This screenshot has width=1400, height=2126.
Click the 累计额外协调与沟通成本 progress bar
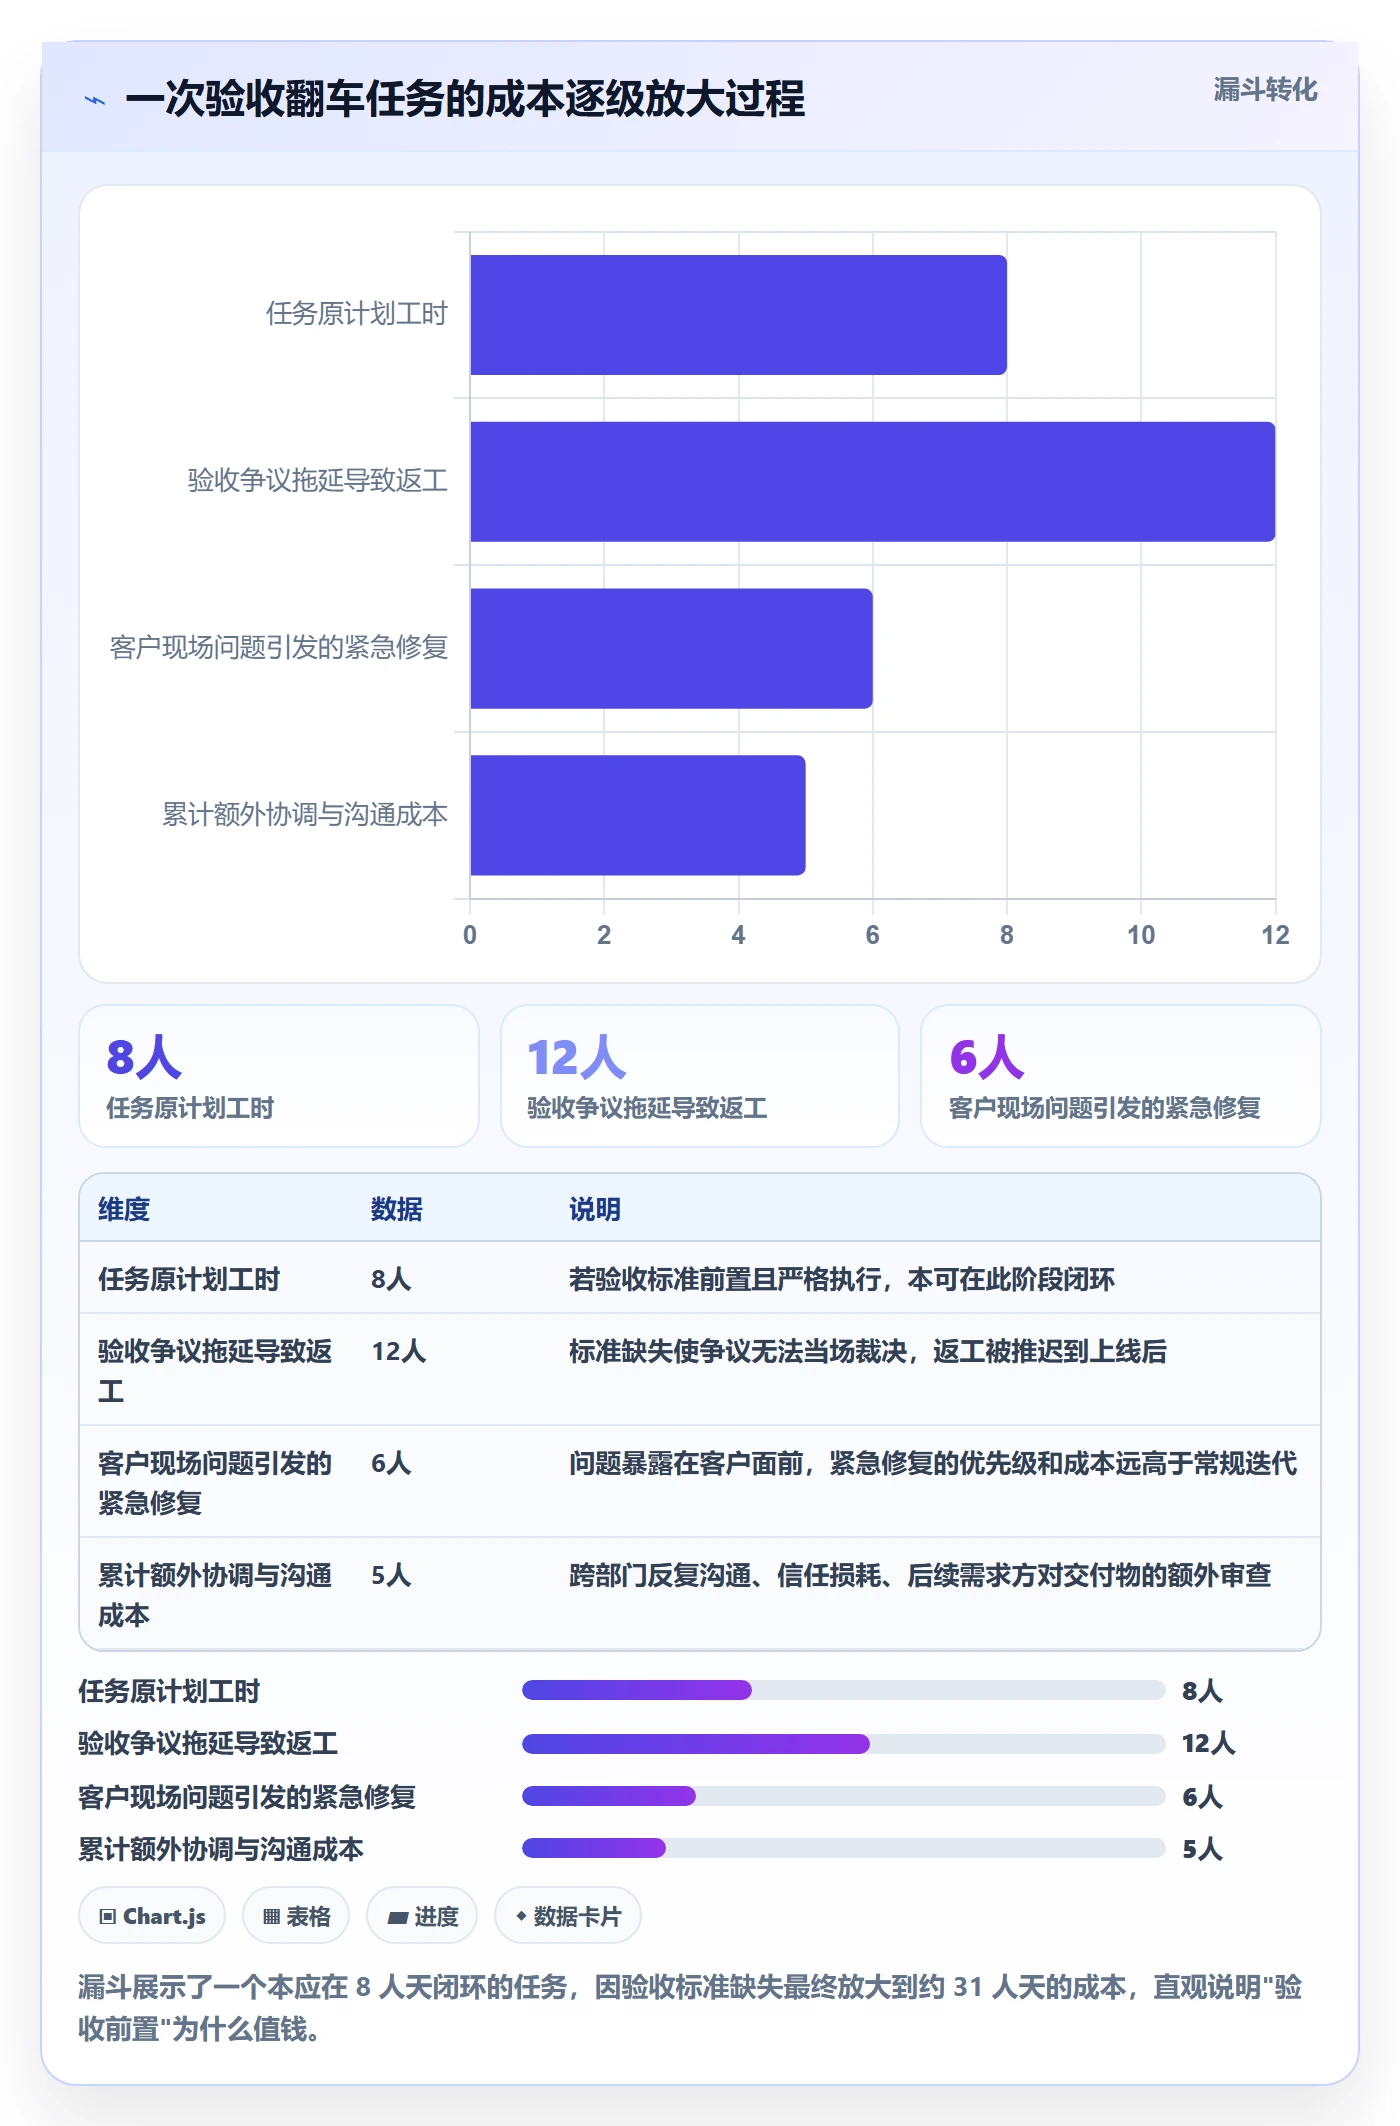[844, 1848]
